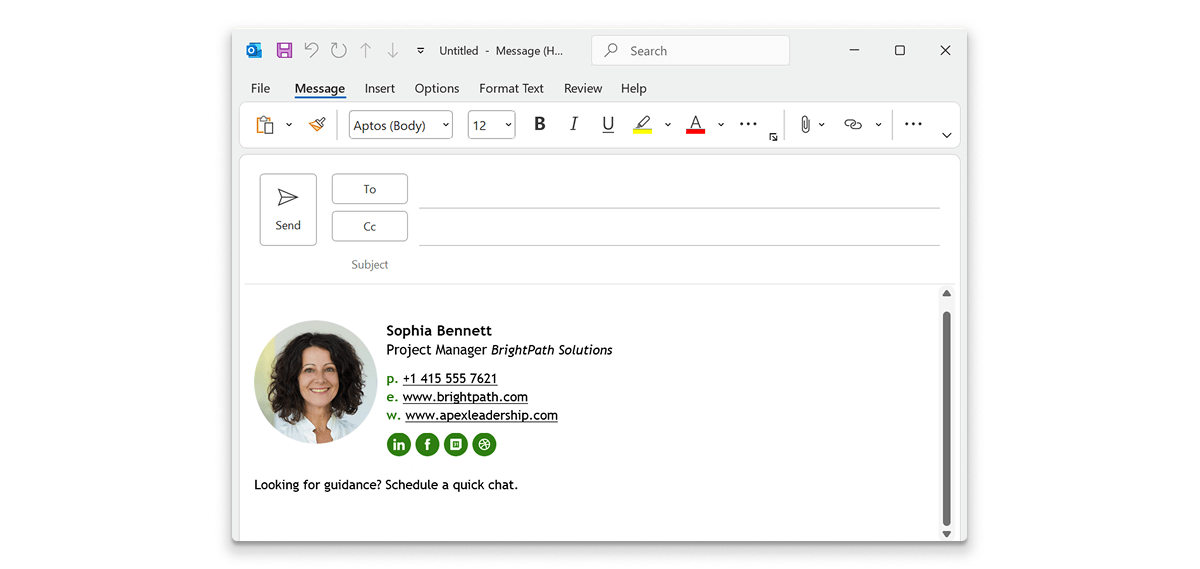Click the Attach File paperclip icon
Viewport: 1200px width, 569px height.
click(804, 125)
